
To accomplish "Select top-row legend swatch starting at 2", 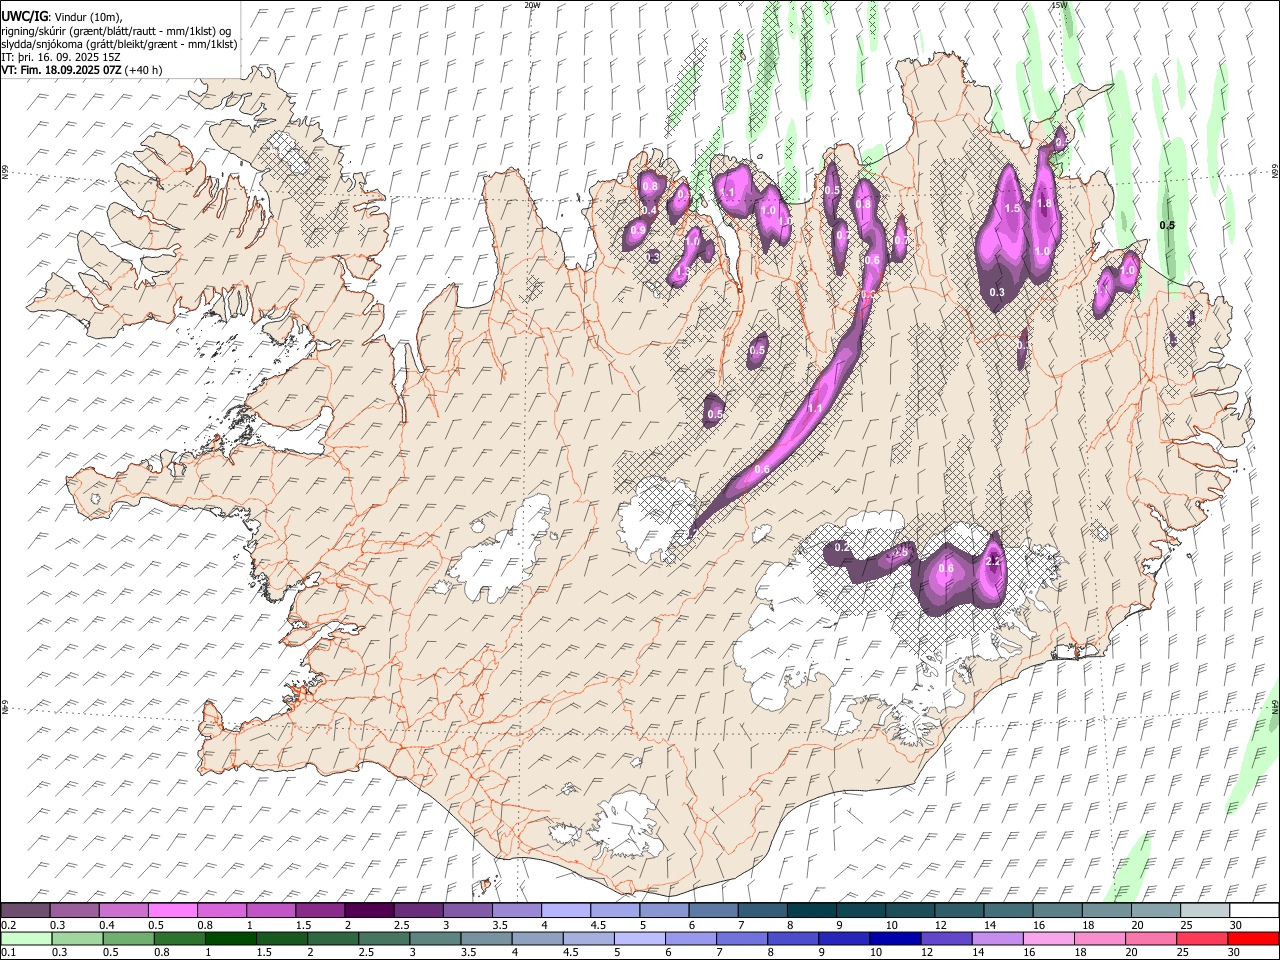I will pyautogui.click(x=369, y=910).
